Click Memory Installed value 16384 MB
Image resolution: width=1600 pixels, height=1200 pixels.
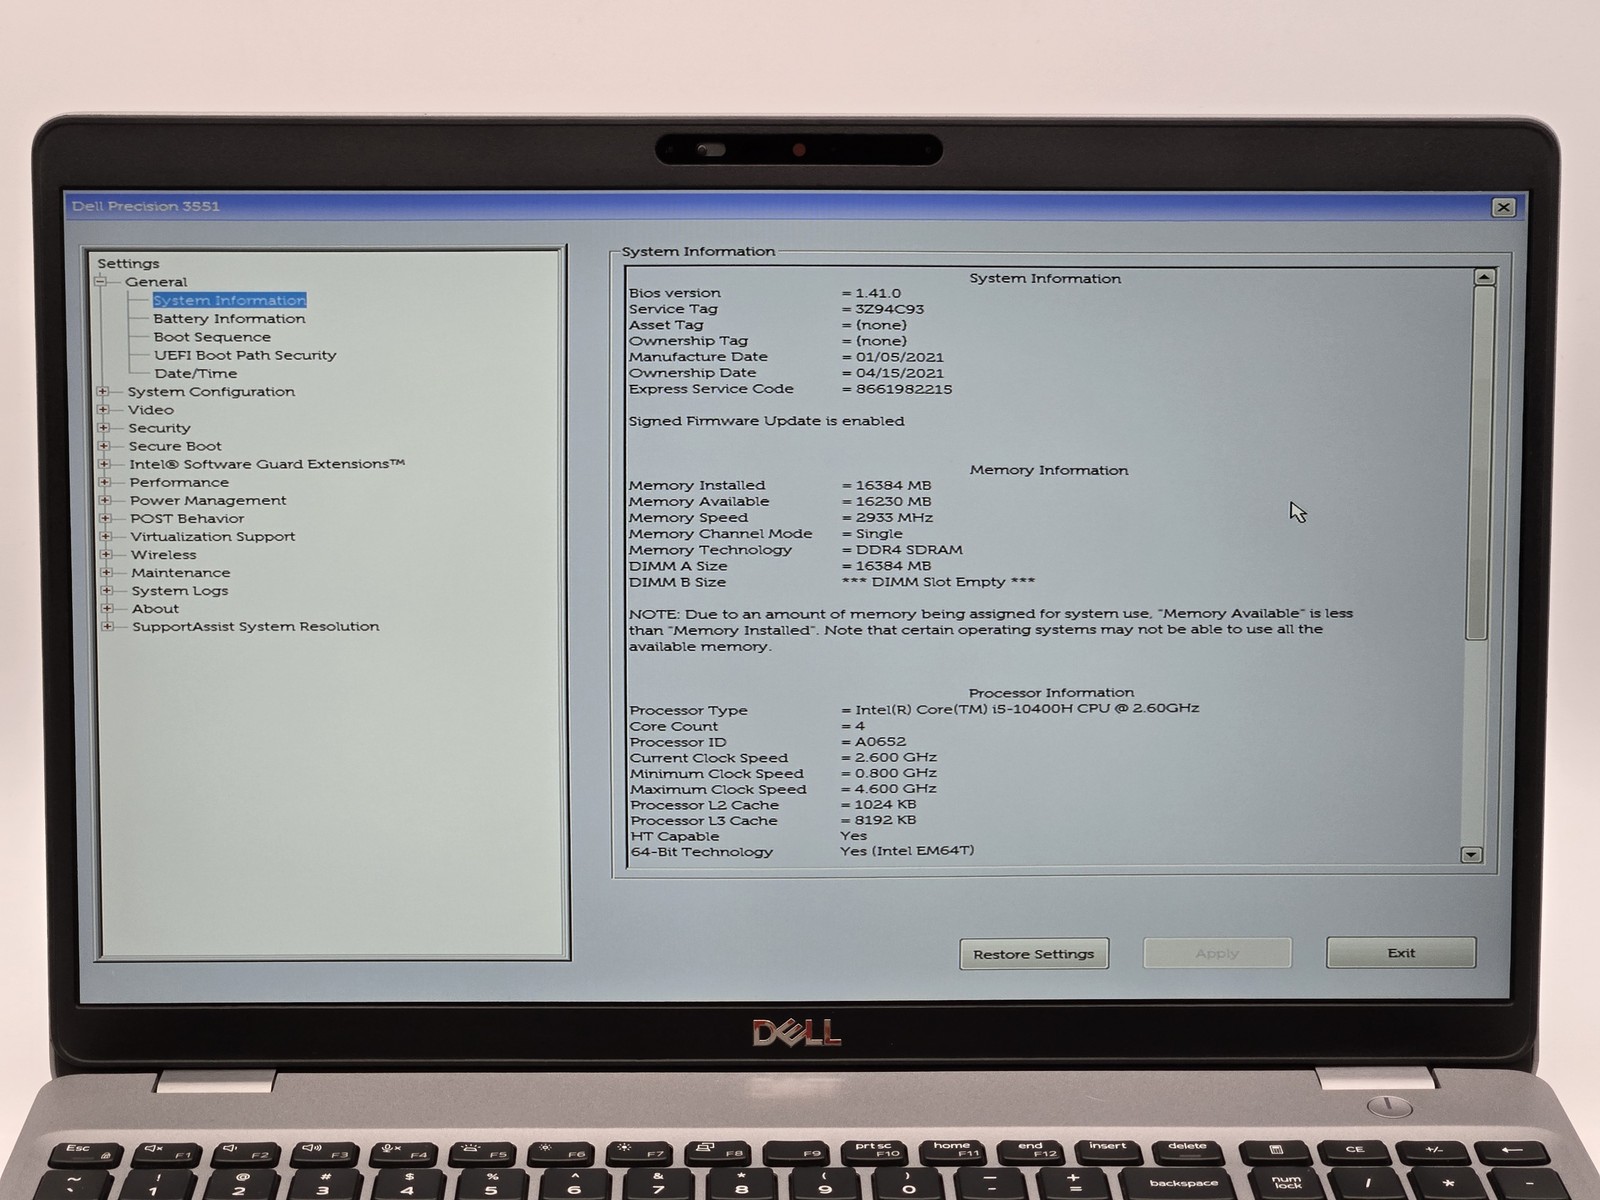coord(893,485)
